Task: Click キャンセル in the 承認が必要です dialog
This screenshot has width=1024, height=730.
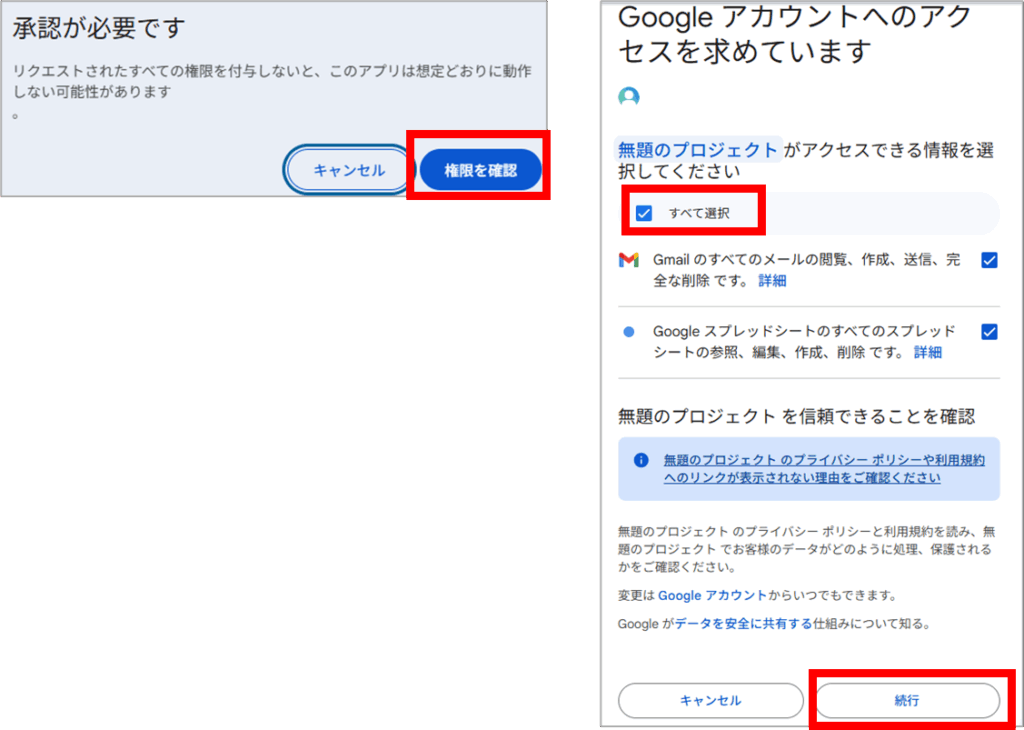Action: click(x=349, y=170)
